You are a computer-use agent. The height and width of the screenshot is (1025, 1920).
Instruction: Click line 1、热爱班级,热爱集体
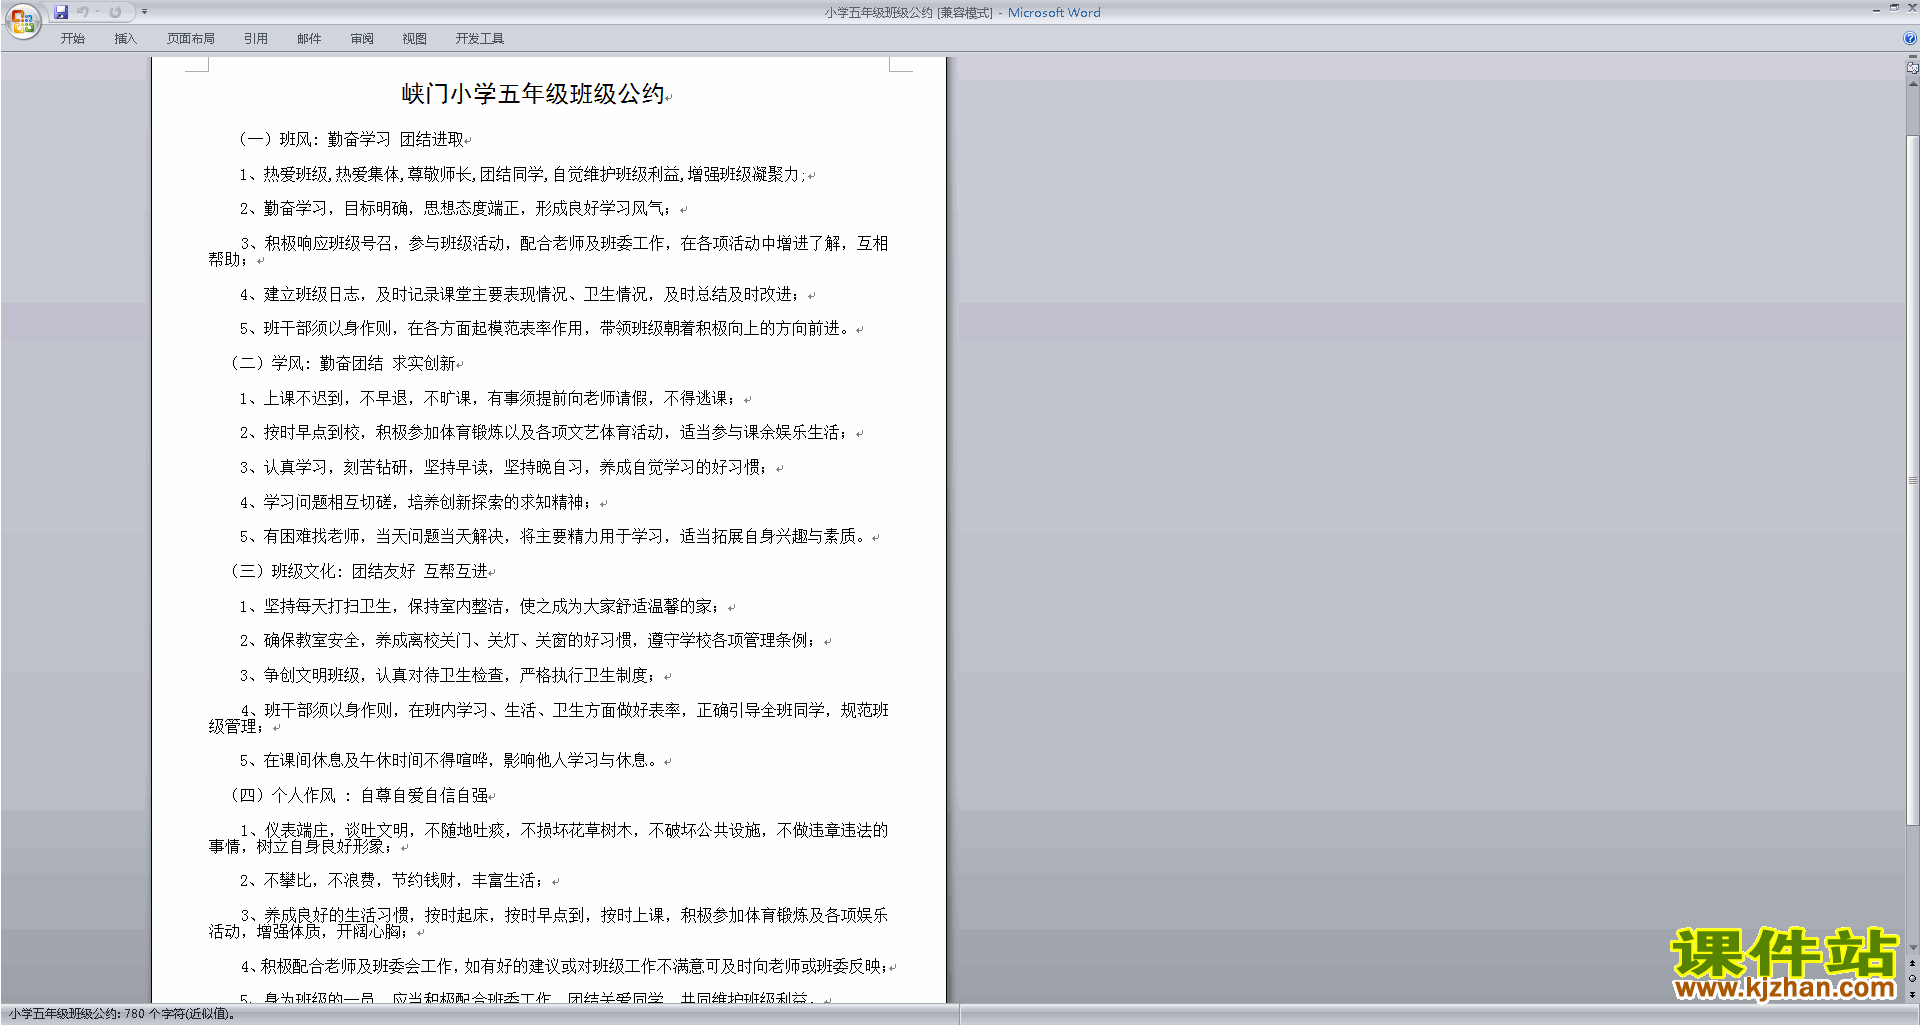point(521,175)
